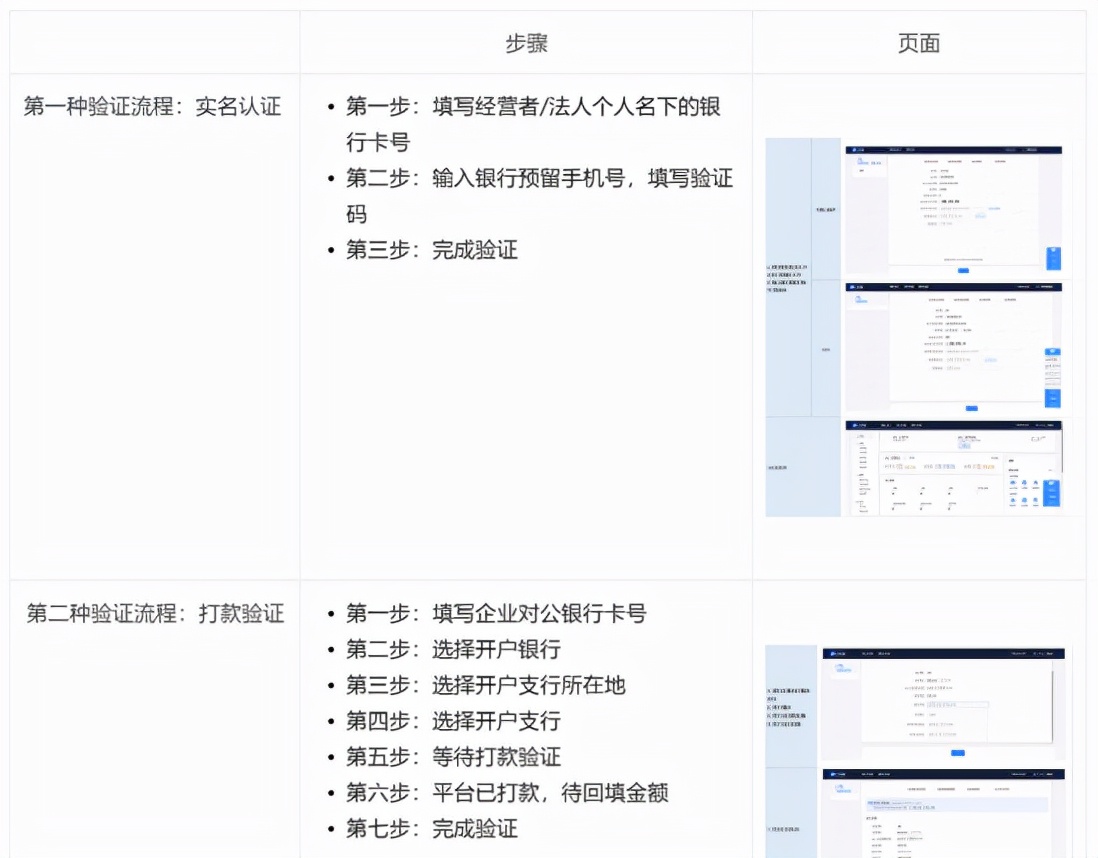Click the blue logo badge in the dashboard screenshot
The image size is (1098, 858).
click(x=855, y=425)
